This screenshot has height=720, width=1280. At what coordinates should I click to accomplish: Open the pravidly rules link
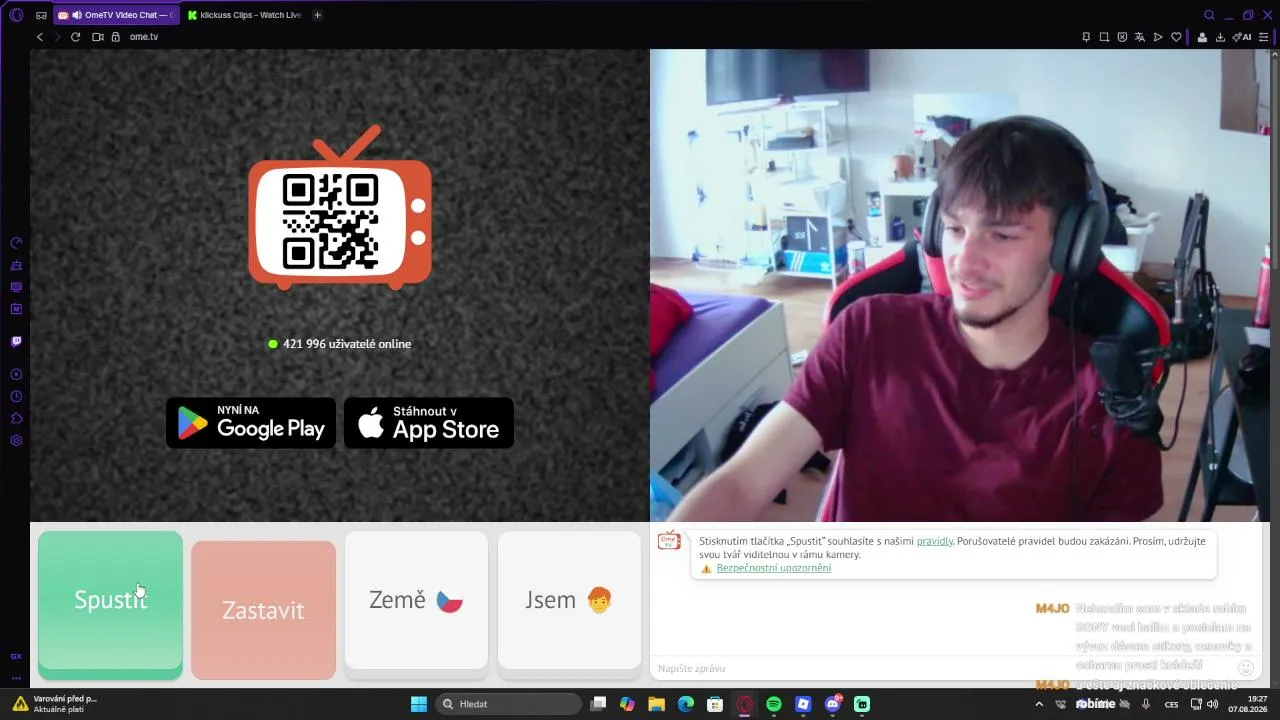[935, 541]
